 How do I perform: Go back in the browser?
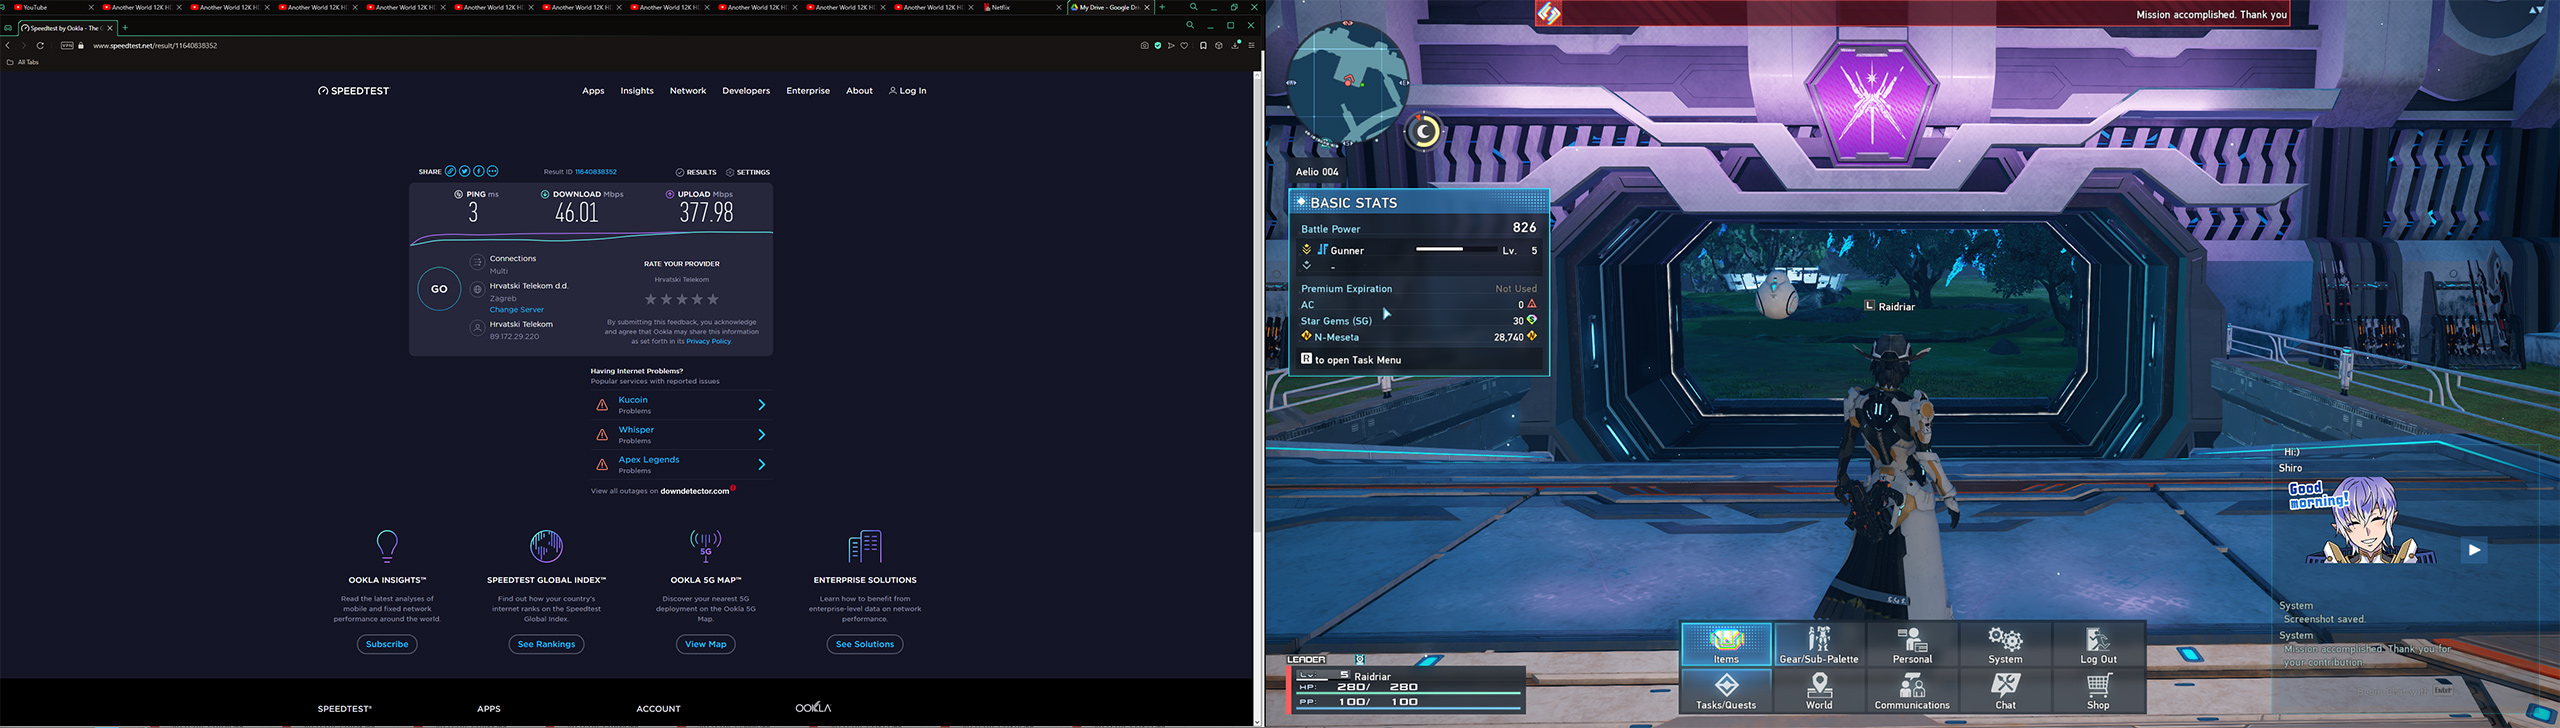point(8,45)
